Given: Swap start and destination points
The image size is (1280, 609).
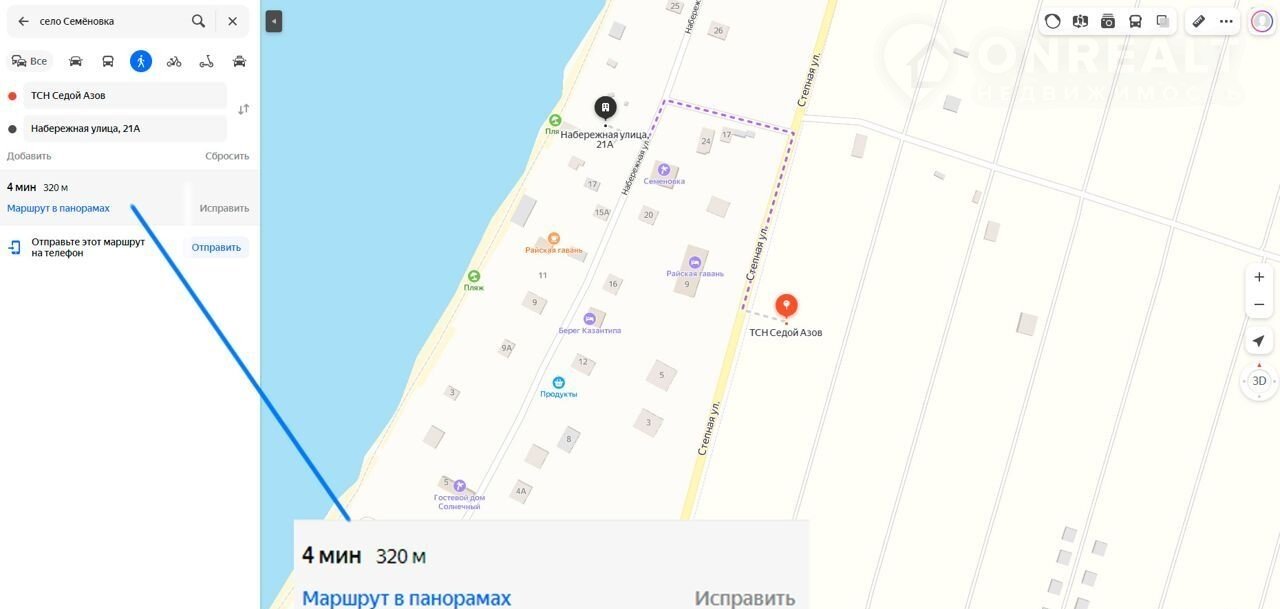Looking at the screenshot, I should 243,109.
